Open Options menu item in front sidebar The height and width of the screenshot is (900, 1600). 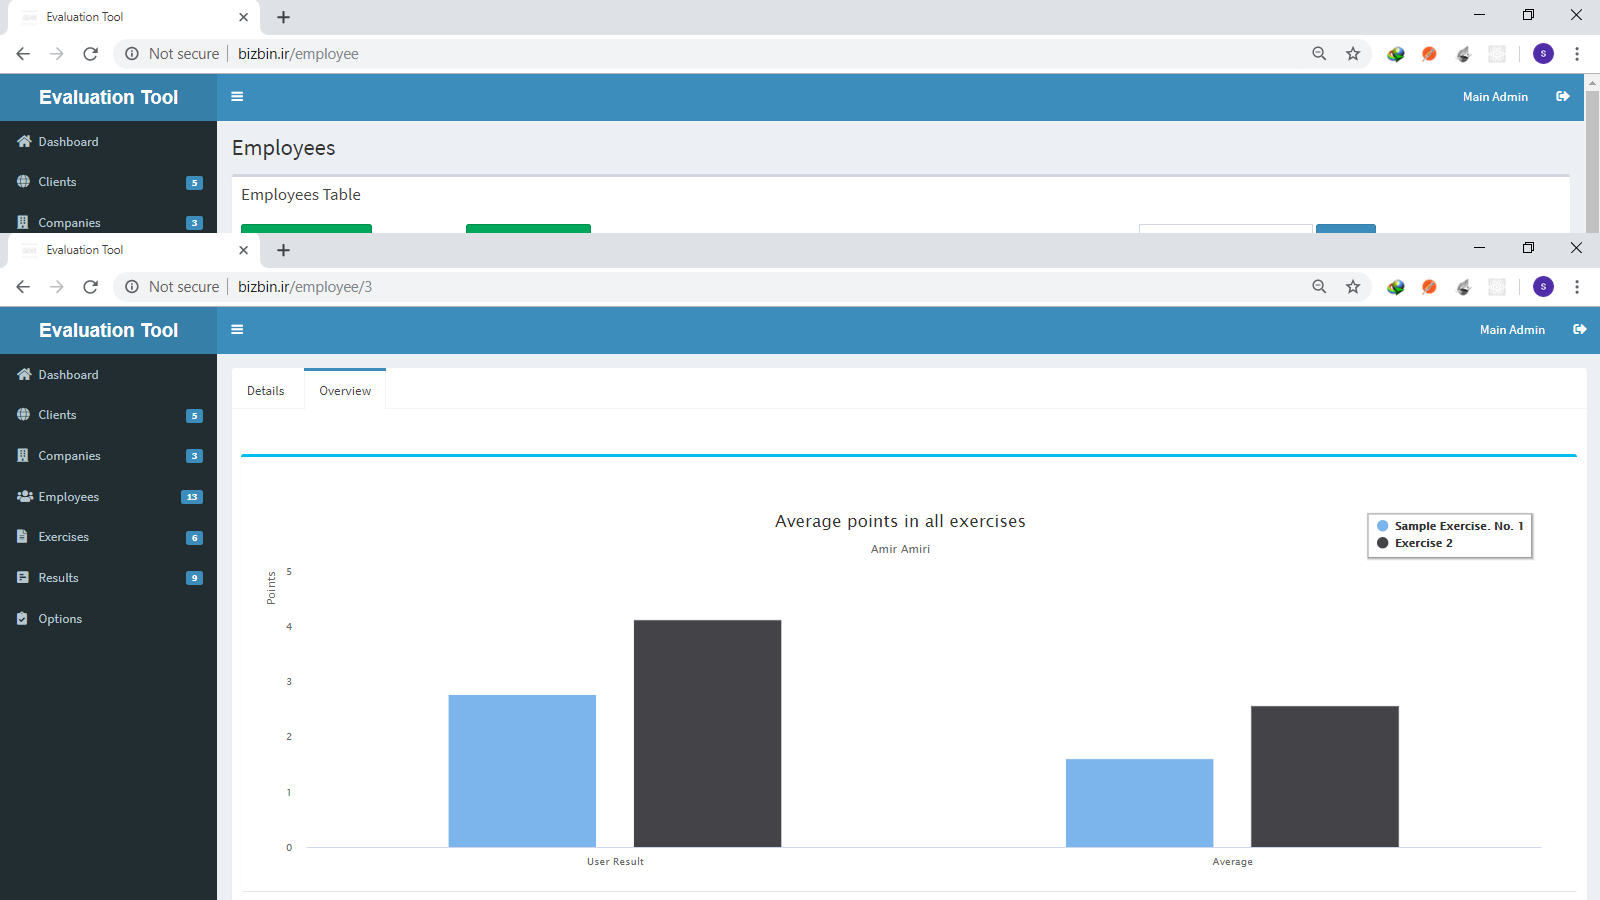click(x=108, y=619)
